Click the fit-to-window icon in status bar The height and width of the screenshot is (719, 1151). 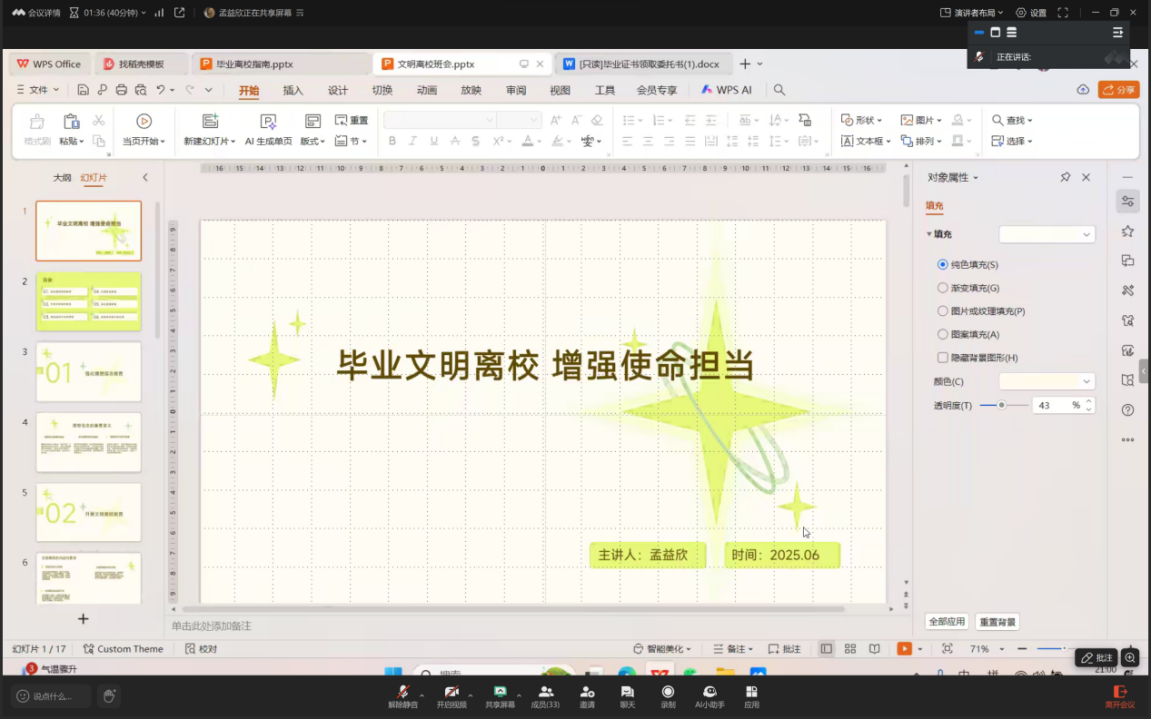click(x=948, y=648)
